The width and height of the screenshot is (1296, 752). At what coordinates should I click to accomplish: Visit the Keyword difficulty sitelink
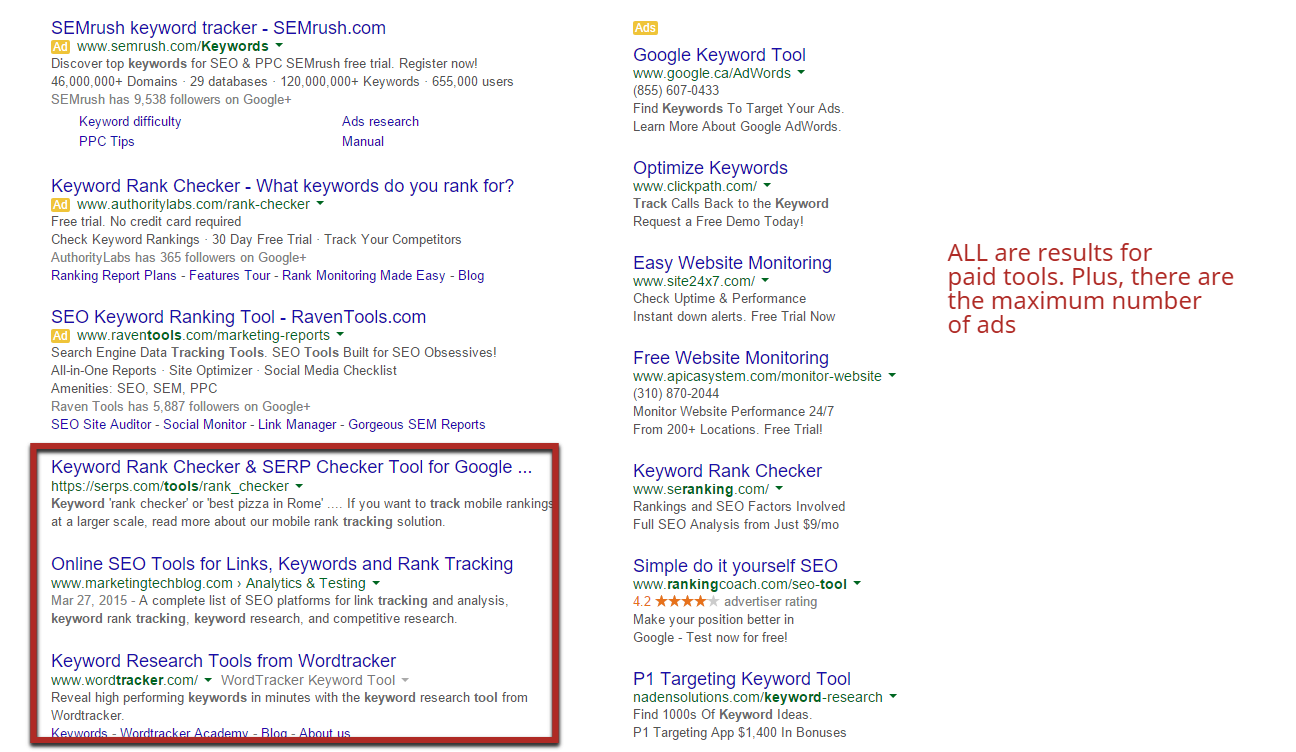click(x=130, y=121)
